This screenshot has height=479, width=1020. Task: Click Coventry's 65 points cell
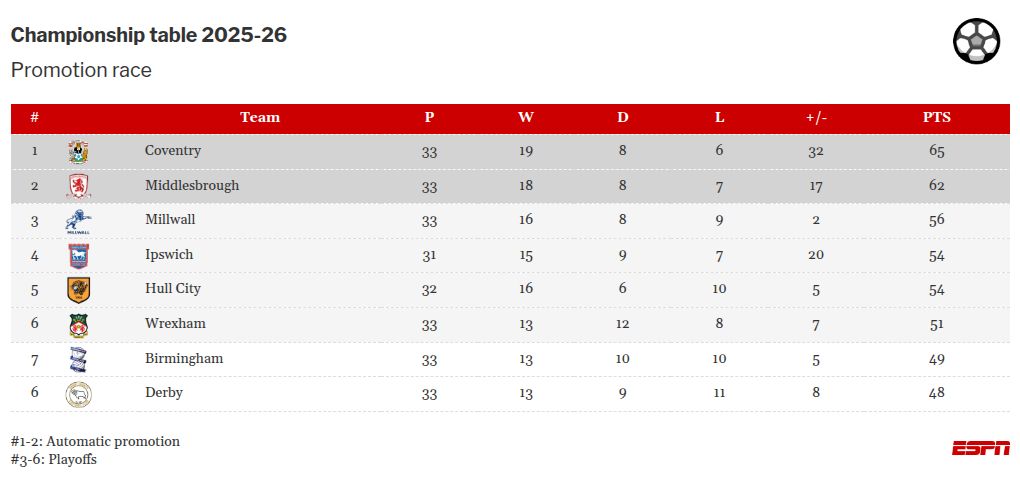point(936,151)
